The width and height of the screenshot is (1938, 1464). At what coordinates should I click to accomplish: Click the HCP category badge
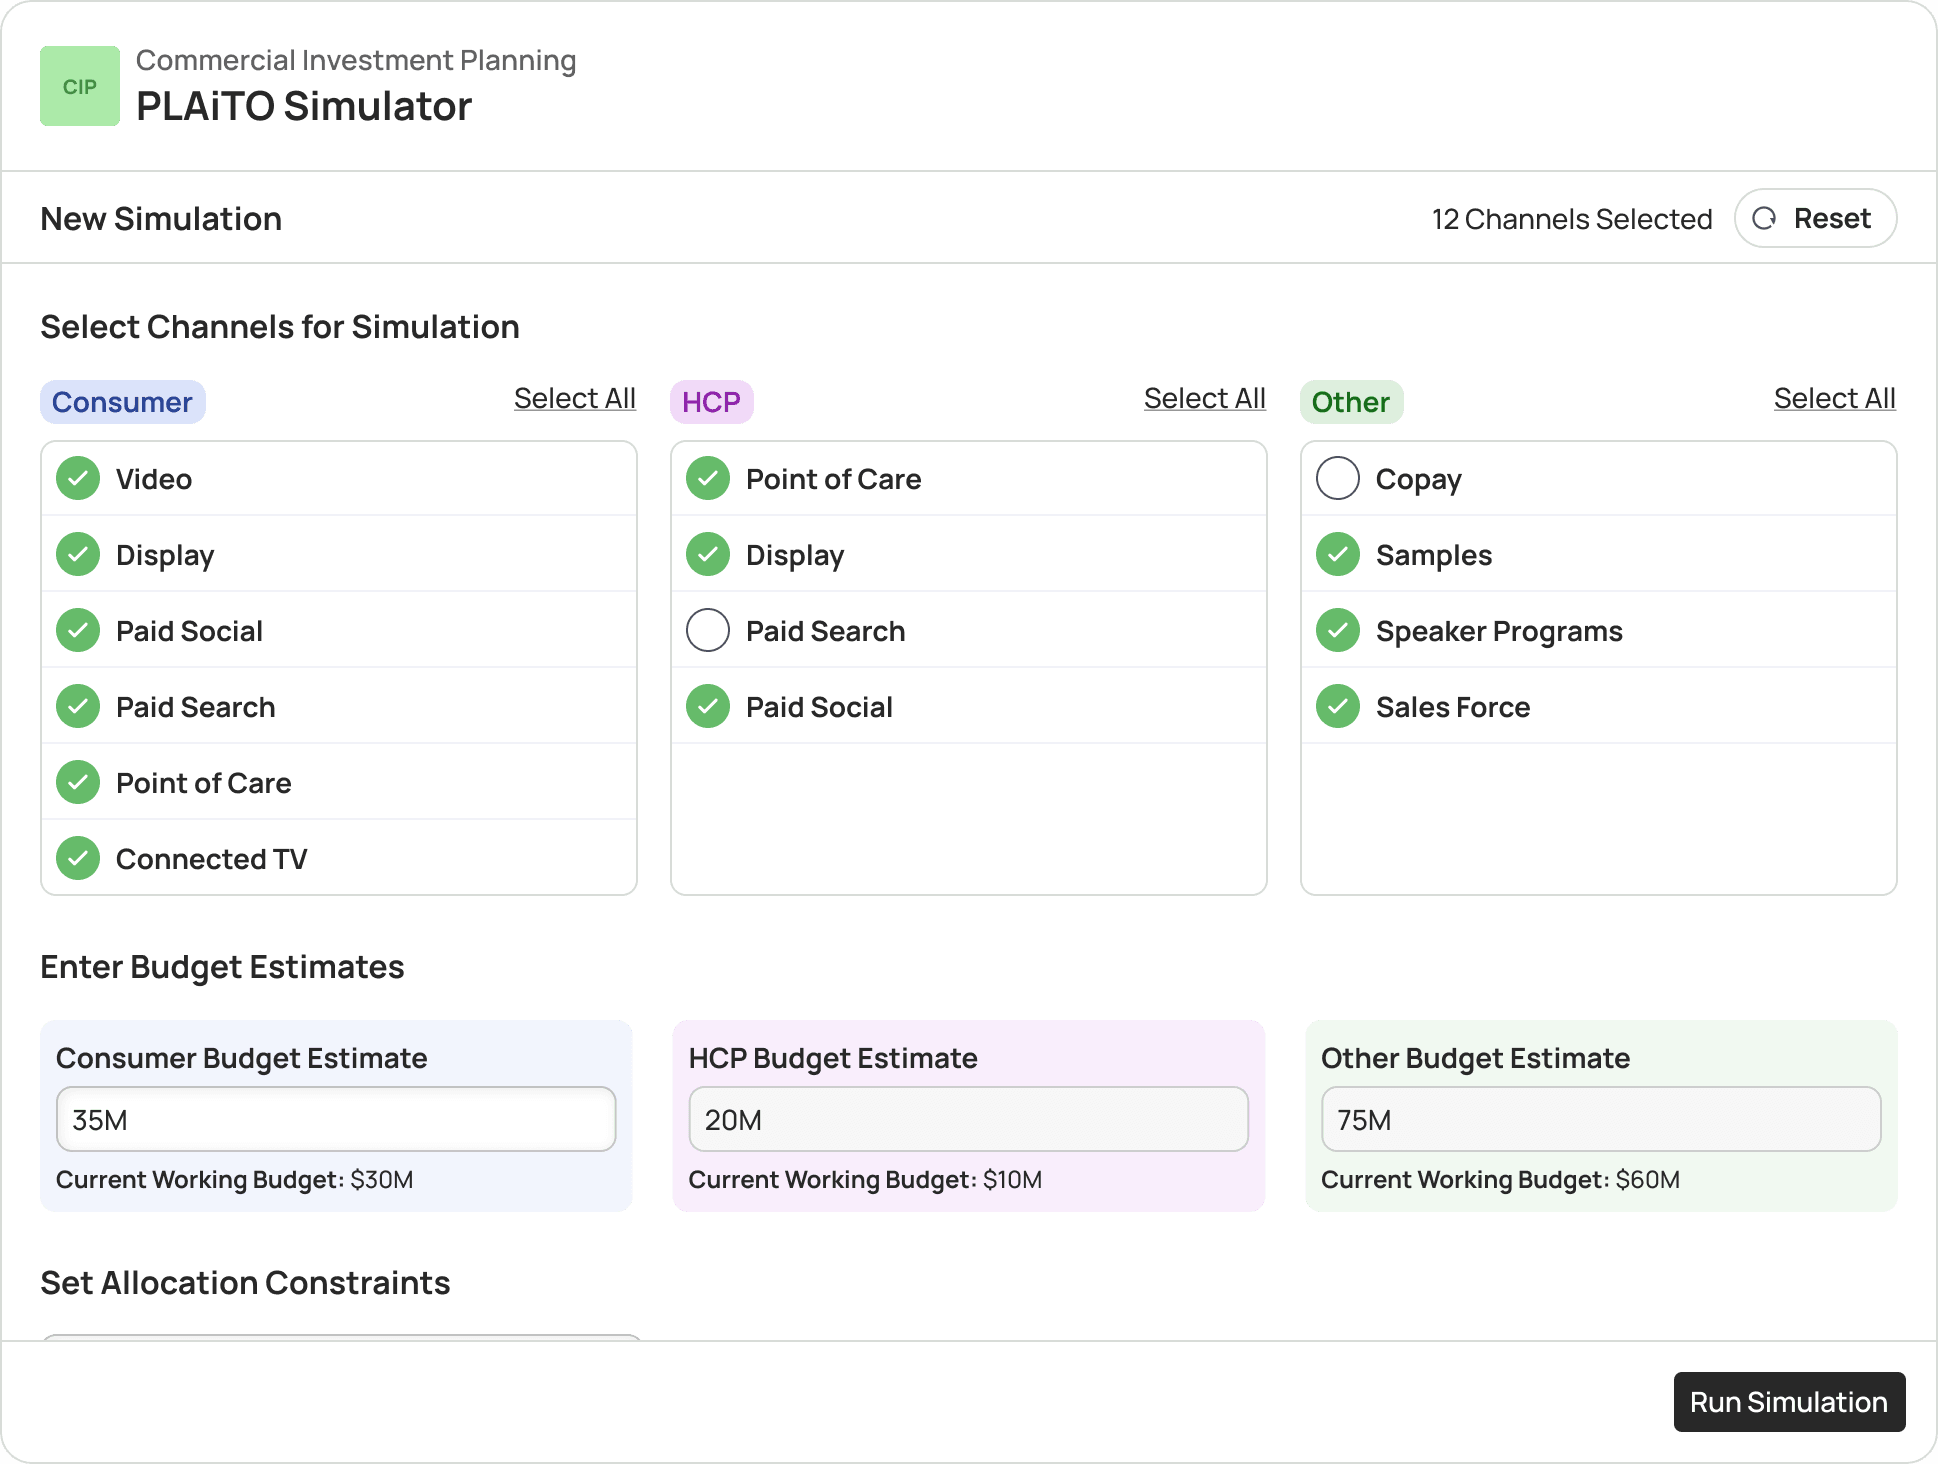[x=711, y=401]
